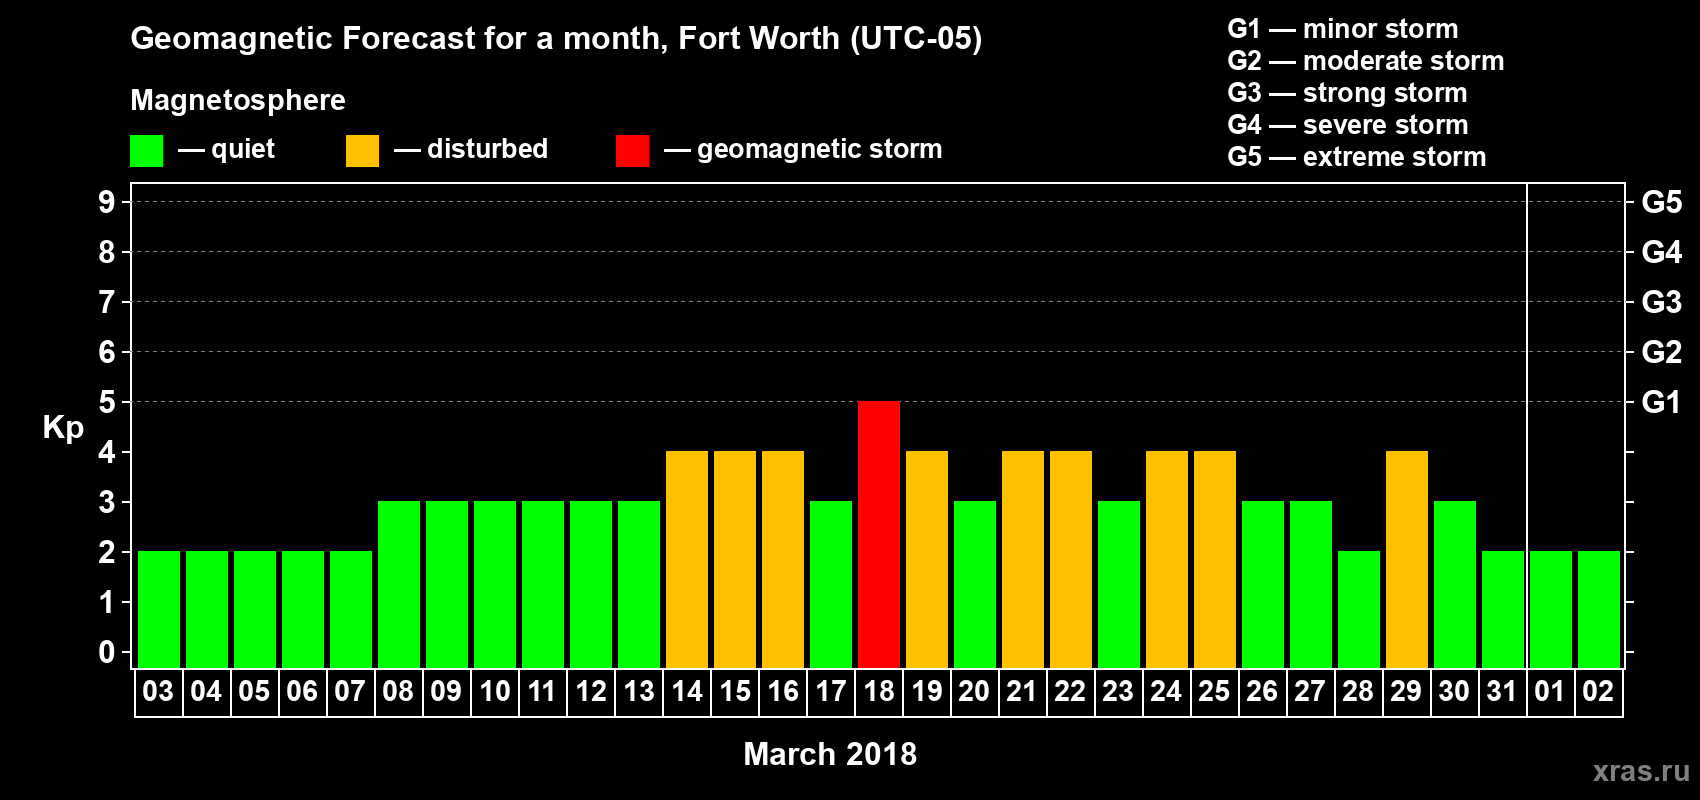Image resolution: width=1700 pixels, height=800 pixels.
Task: Select the green bar for day 17
Action: click(831, 584)
